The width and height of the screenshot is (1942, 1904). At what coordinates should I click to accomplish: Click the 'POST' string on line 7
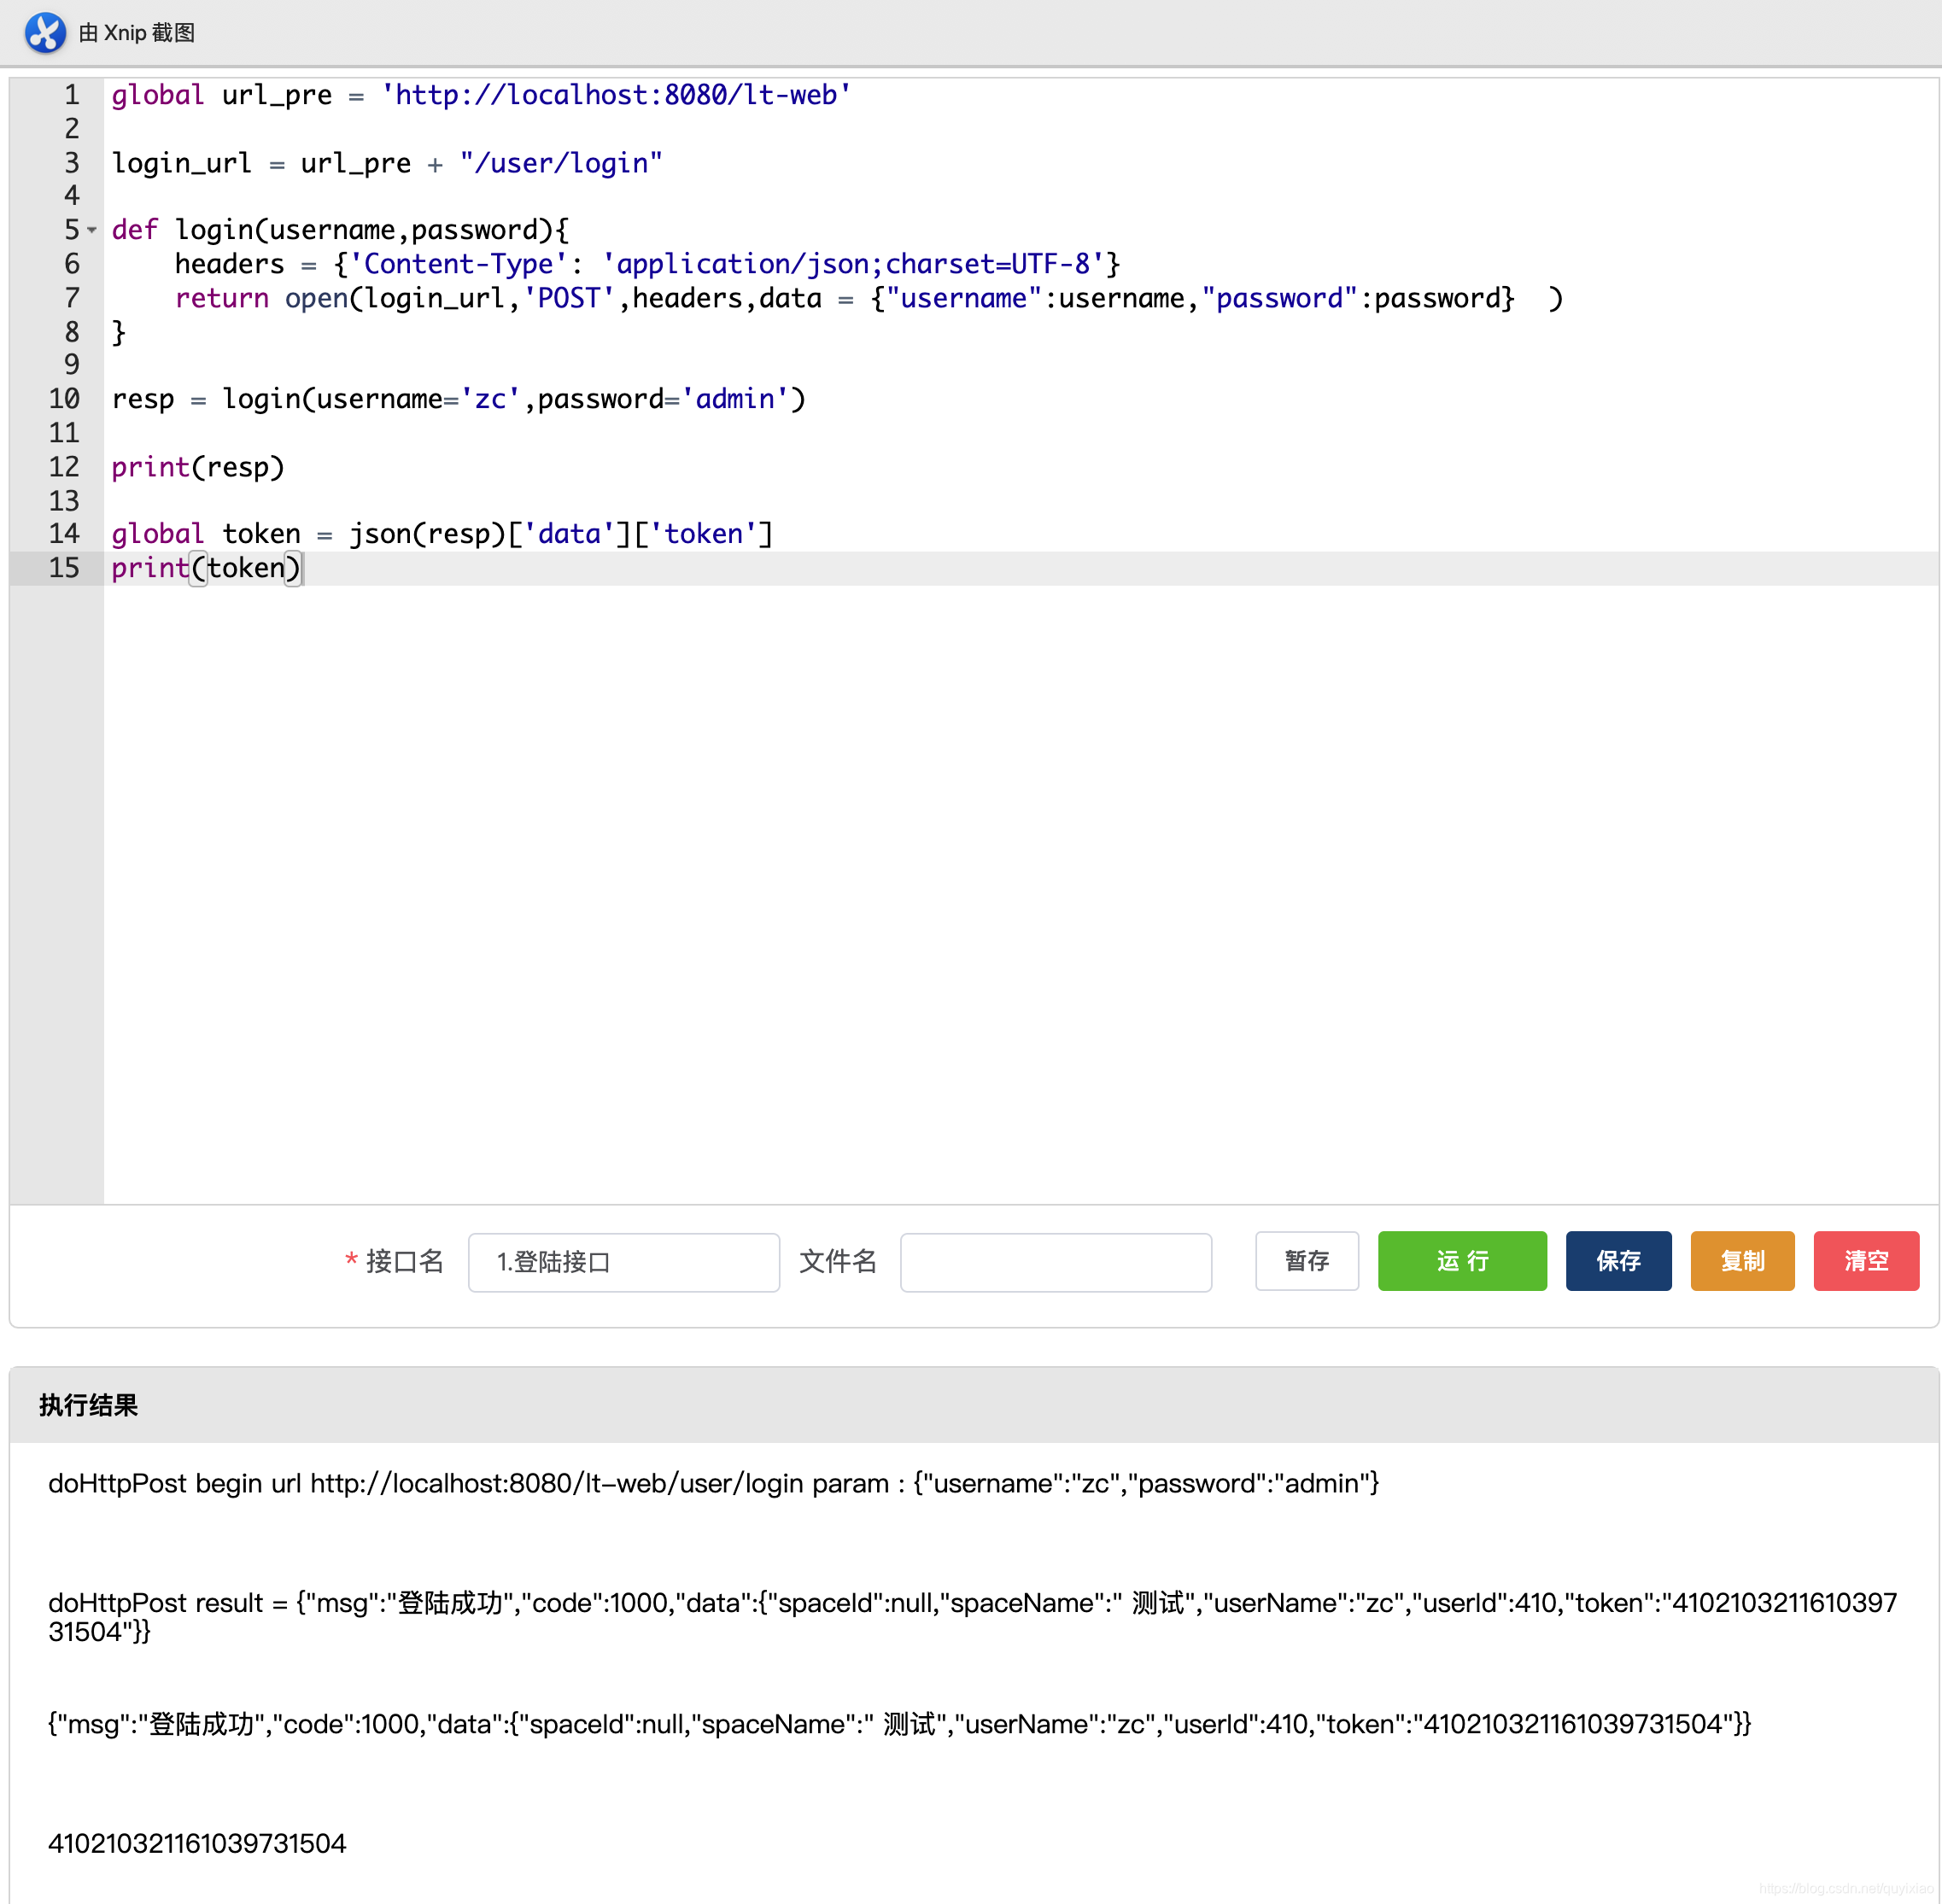[x=569, y=298]
